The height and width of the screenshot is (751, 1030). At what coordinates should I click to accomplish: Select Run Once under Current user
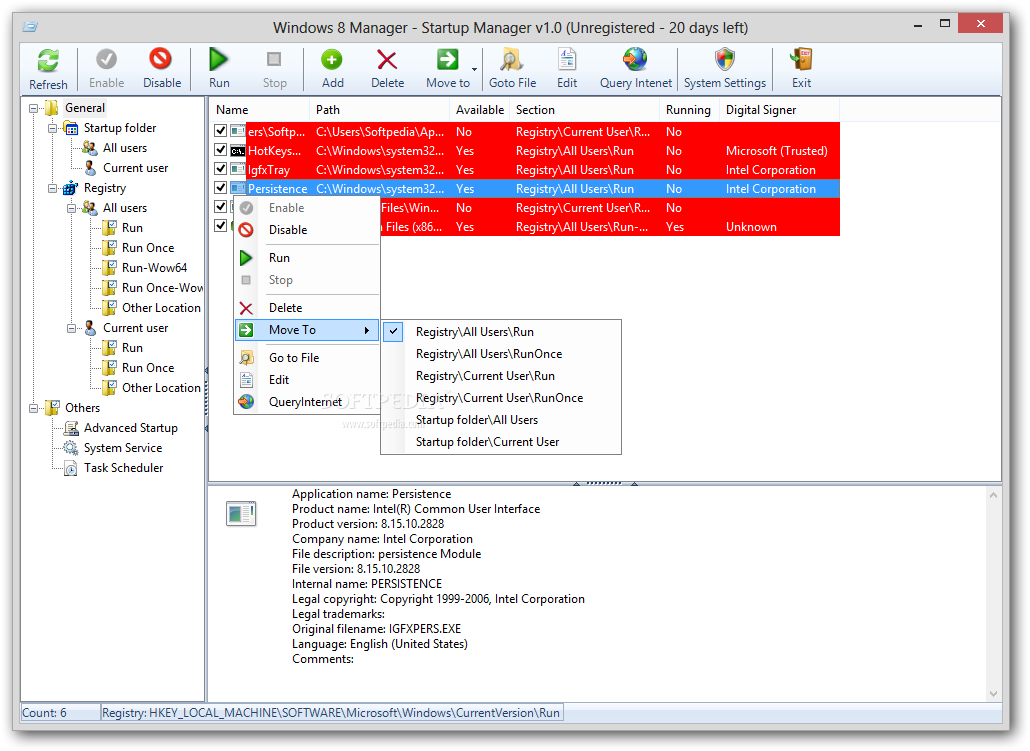(x=148, y=368)
